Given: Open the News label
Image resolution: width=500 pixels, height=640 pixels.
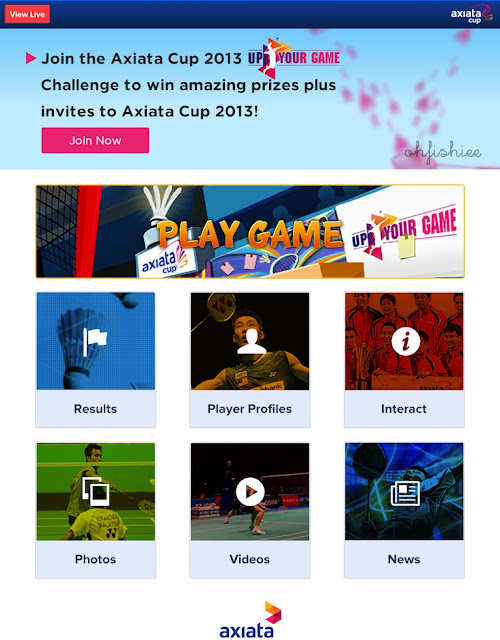Looking at the screenshot, I should coord(404,559).
